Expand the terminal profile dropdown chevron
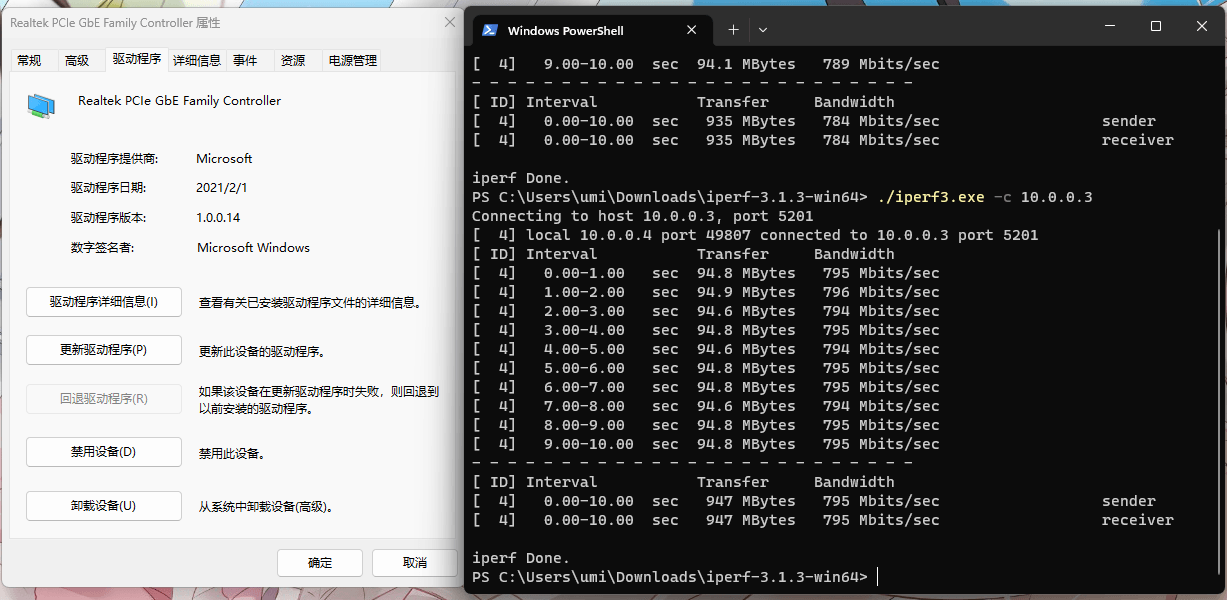The image size is (1227, 600). coord(763,30)
